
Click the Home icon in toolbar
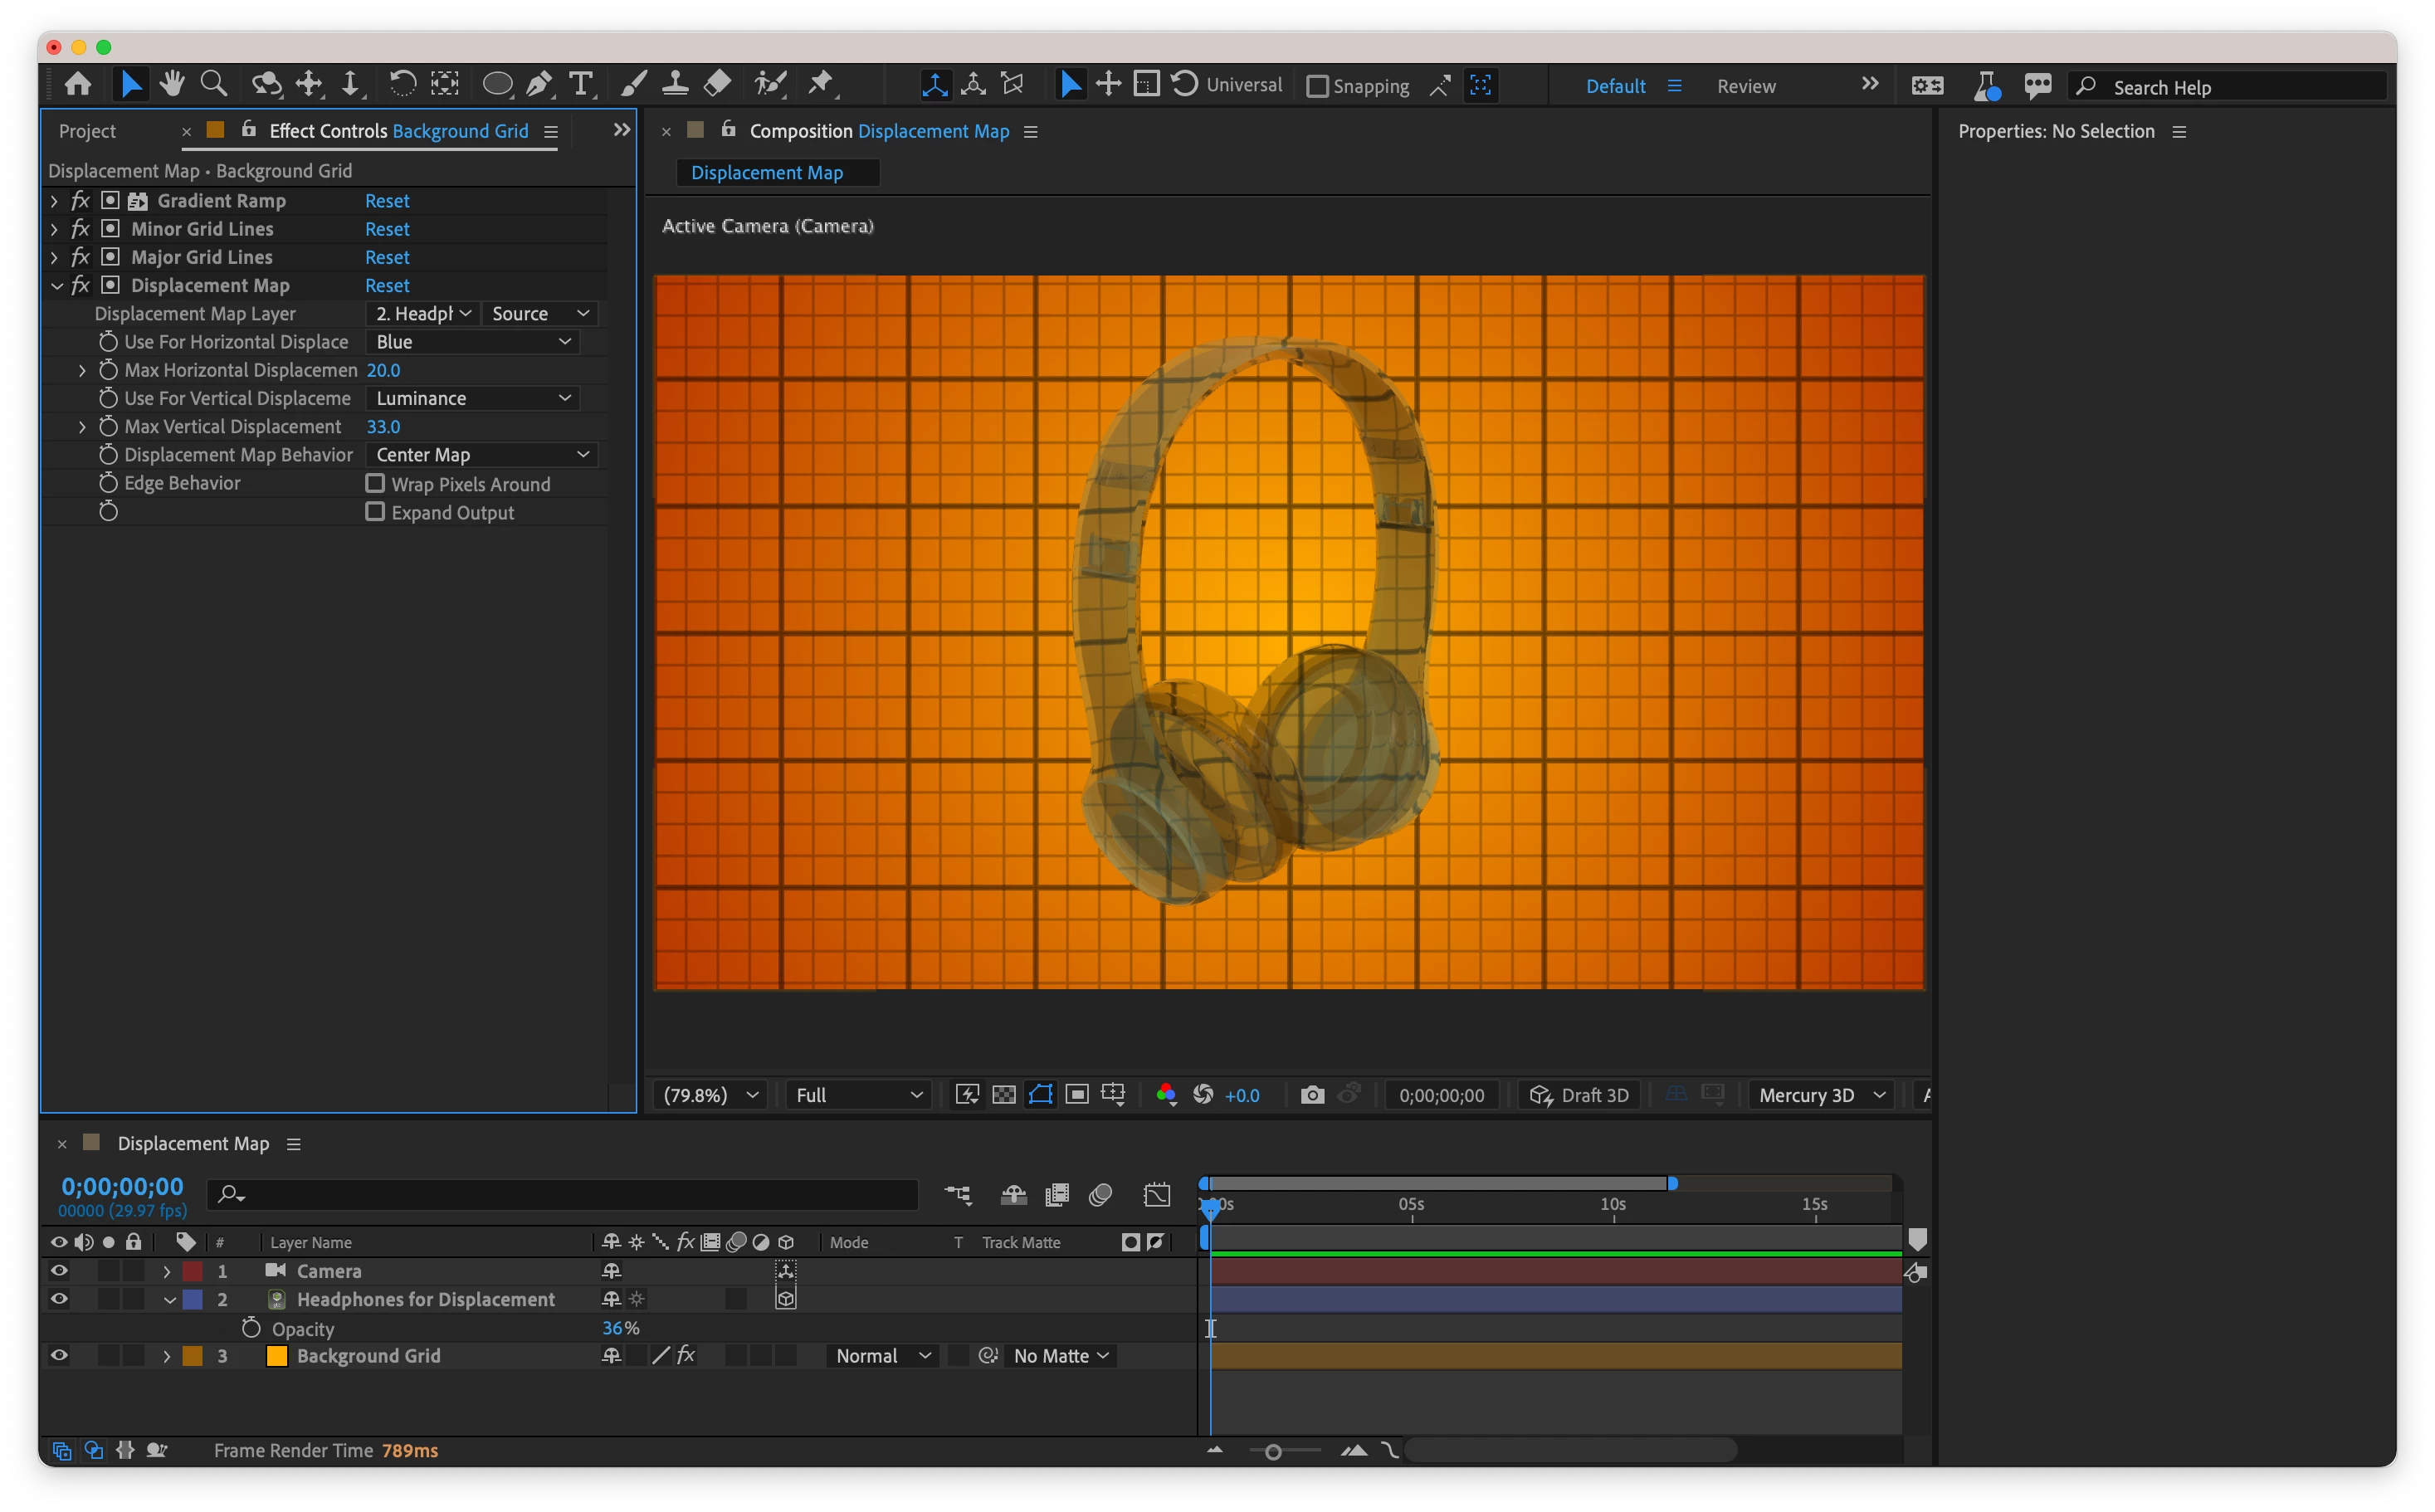(78, 85)
